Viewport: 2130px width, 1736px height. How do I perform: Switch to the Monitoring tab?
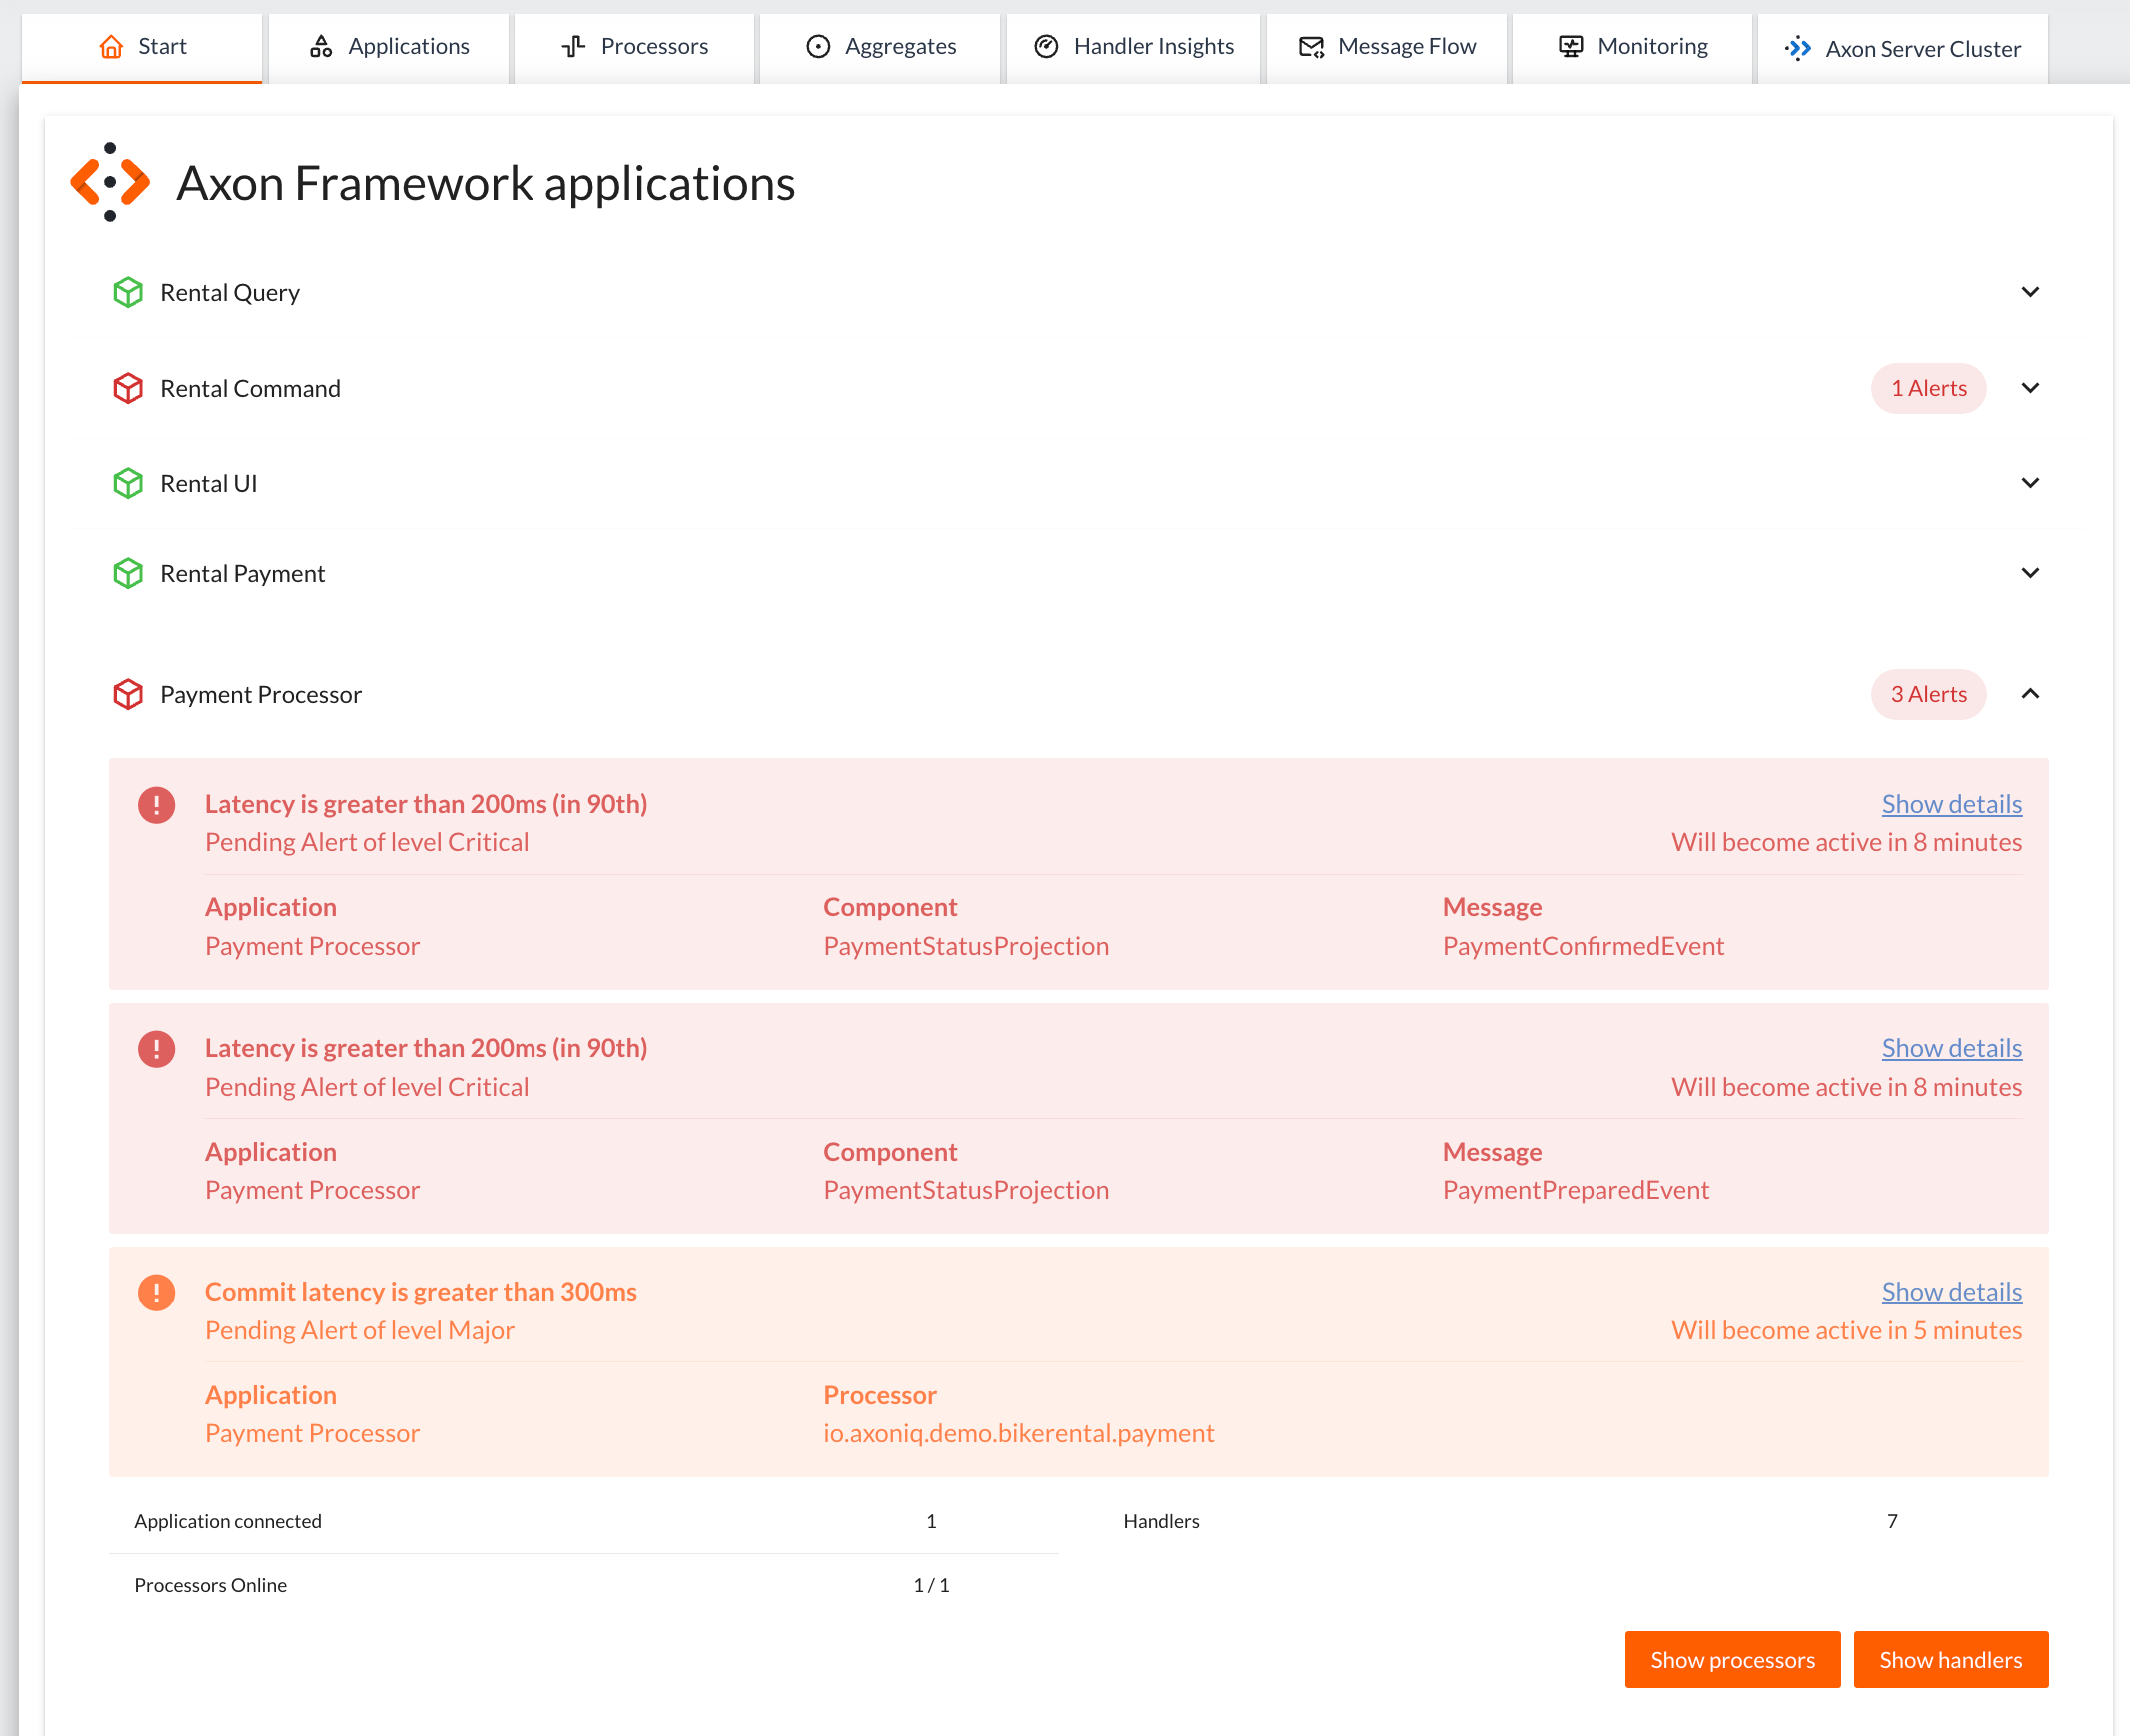click(x=1633, y=47)
